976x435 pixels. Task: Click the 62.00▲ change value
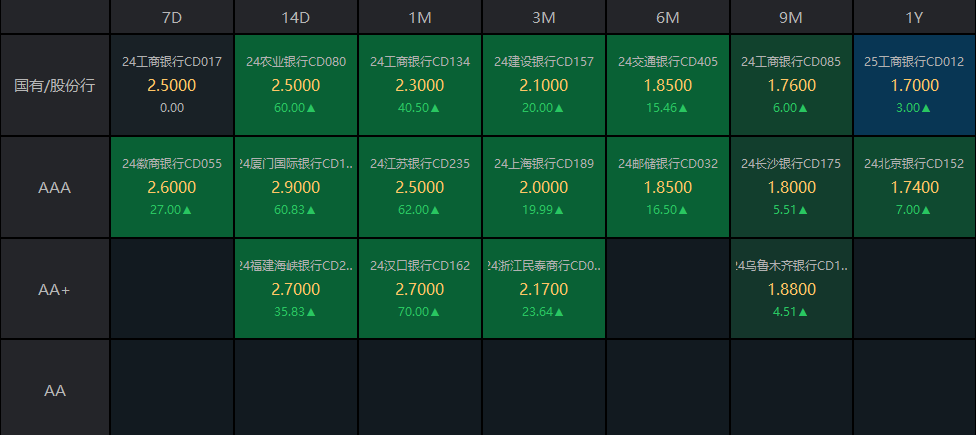point(419,210)
